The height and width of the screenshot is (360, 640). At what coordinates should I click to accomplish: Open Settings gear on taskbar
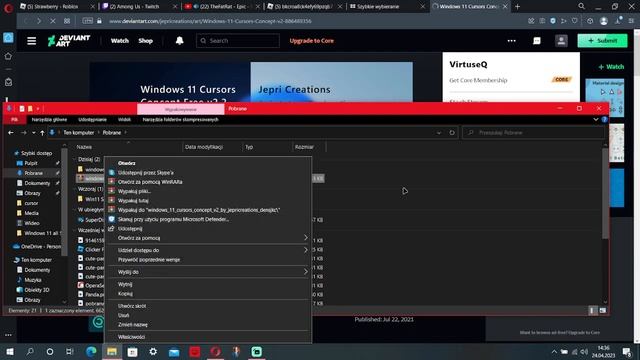pyautogui.click(x=153, y=351)
